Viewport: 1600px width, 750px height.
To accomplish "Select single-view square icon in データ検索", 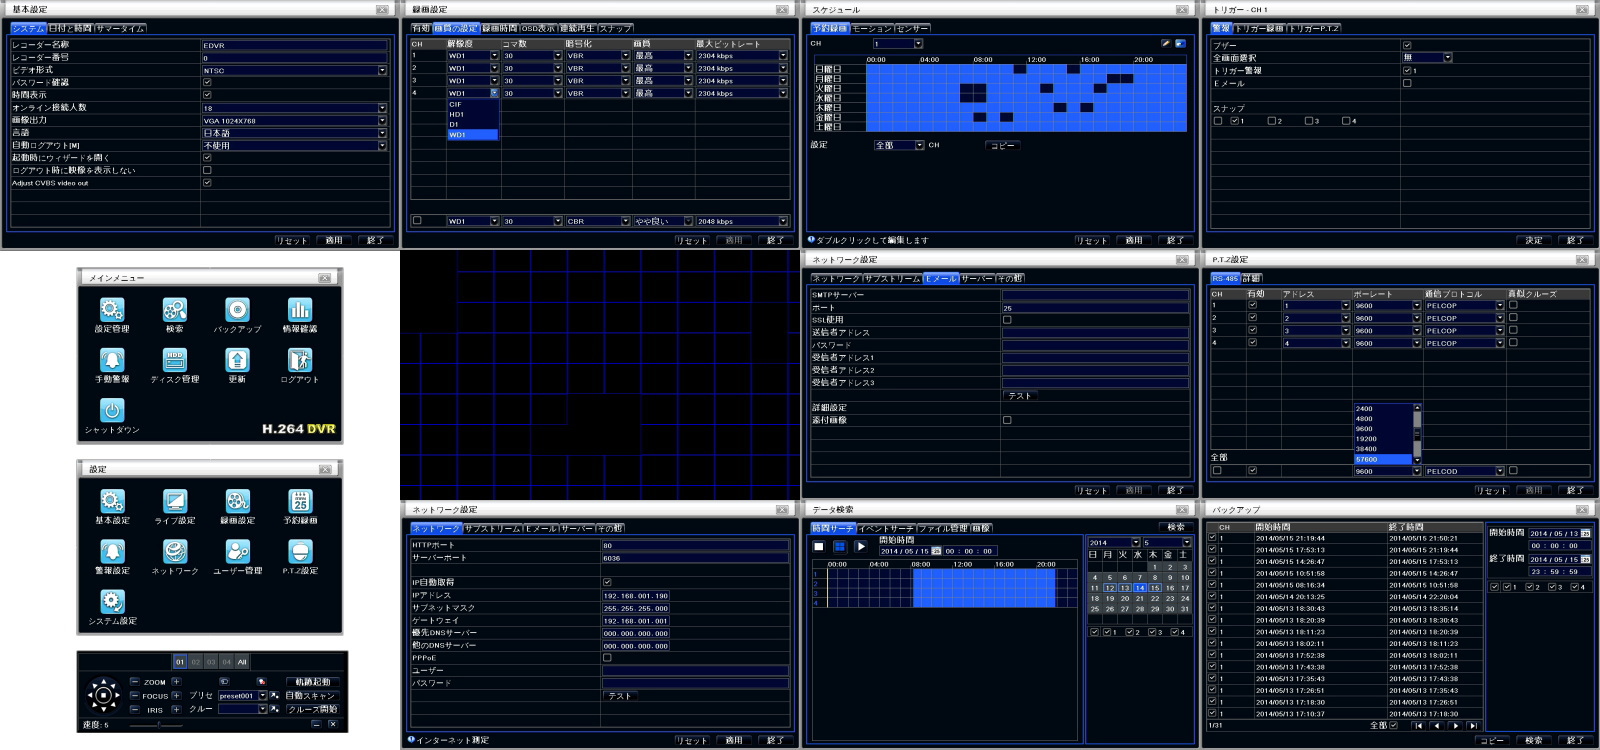I will point(819,547).
